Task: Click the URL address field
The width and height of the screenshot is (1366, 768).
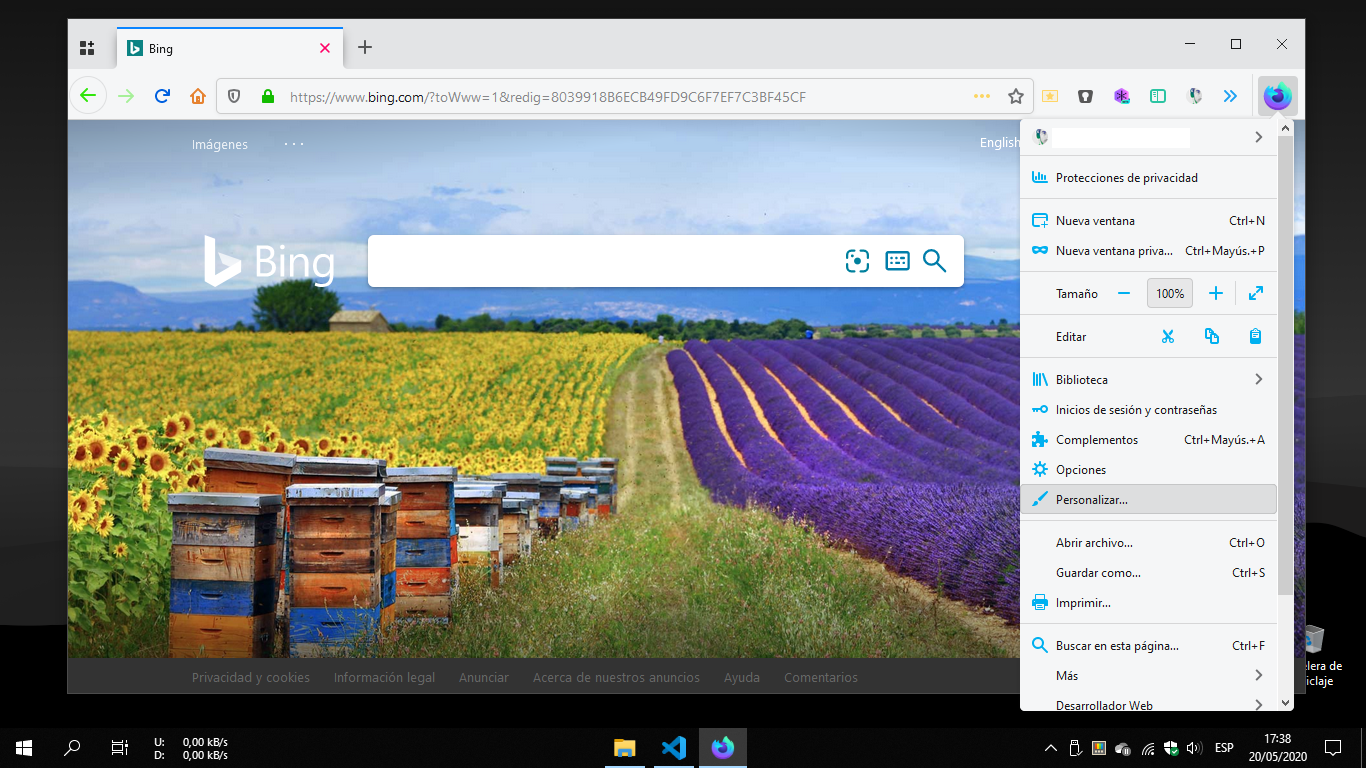Action: point(625,97)
